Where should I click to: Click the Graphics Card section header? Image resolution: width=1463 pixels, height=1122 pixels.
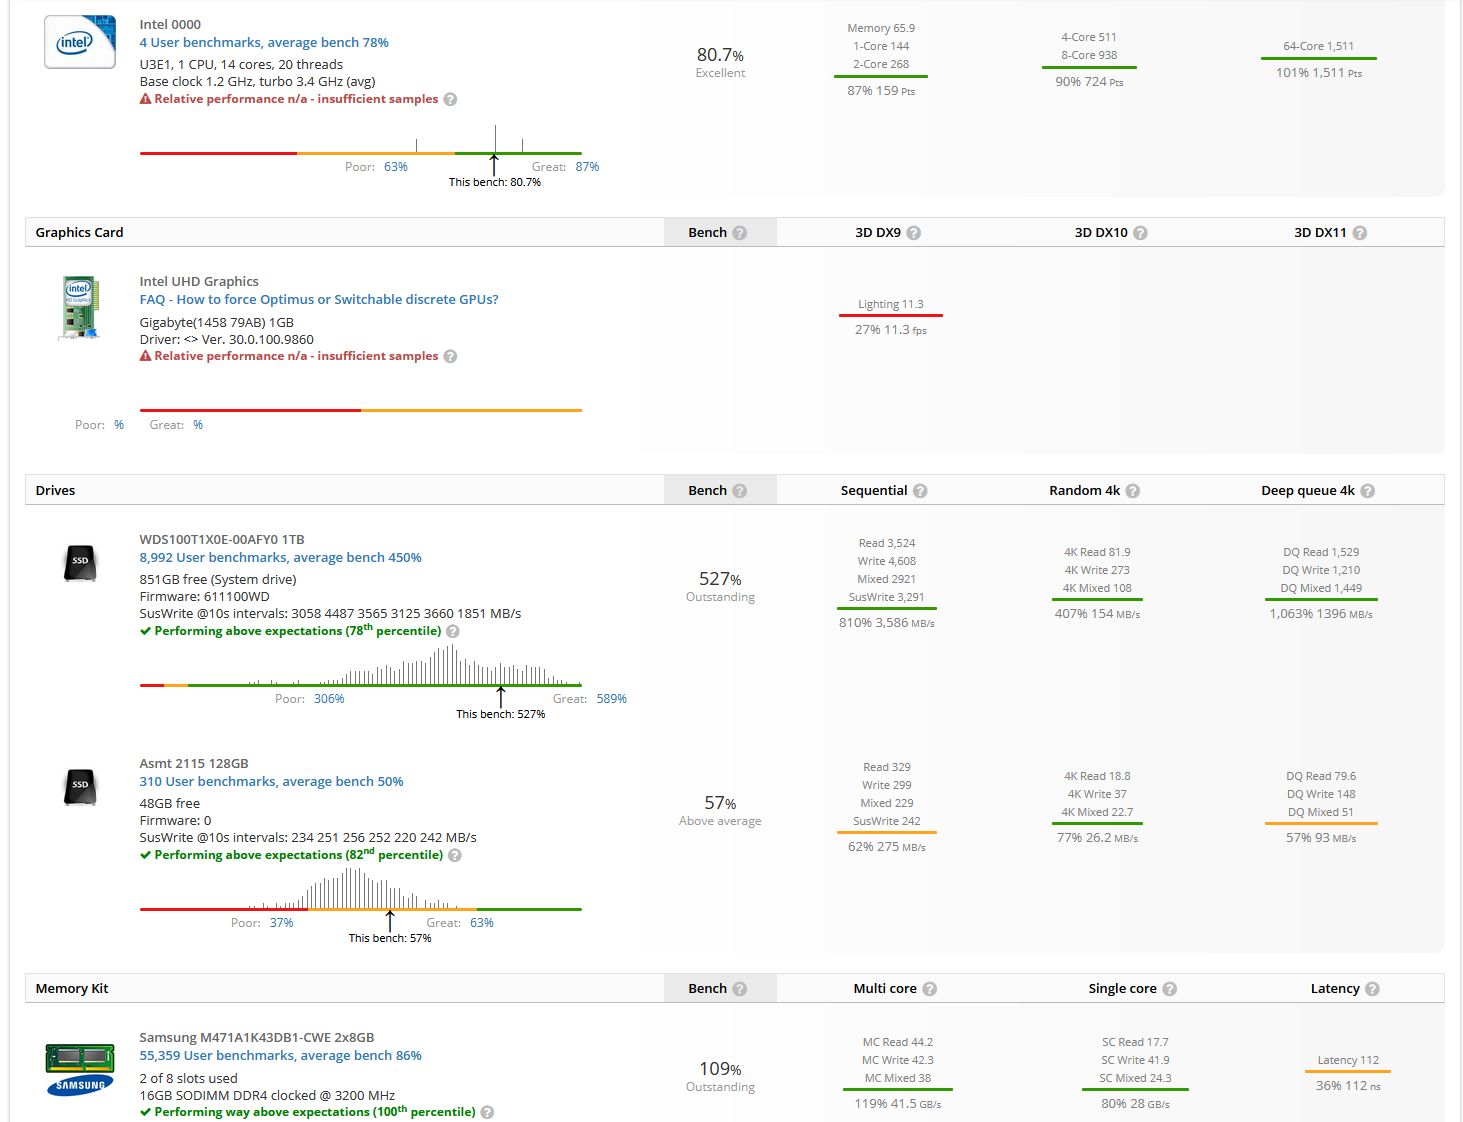[x=78, y=232]
